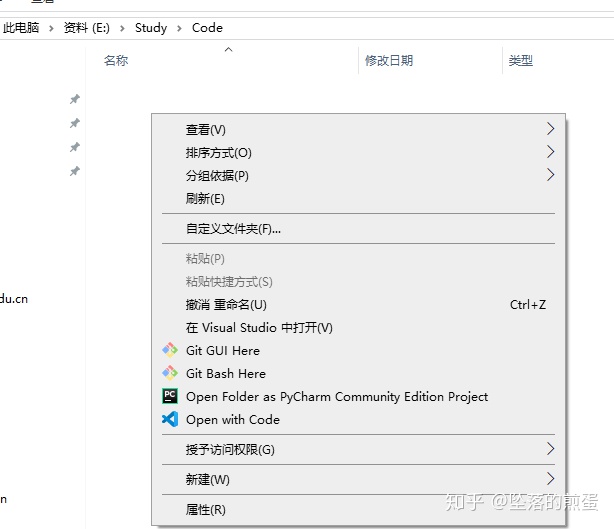The image size is (614, 529).
Task: Expand arrow next to 查看(V)
Action: click(551, 128)
